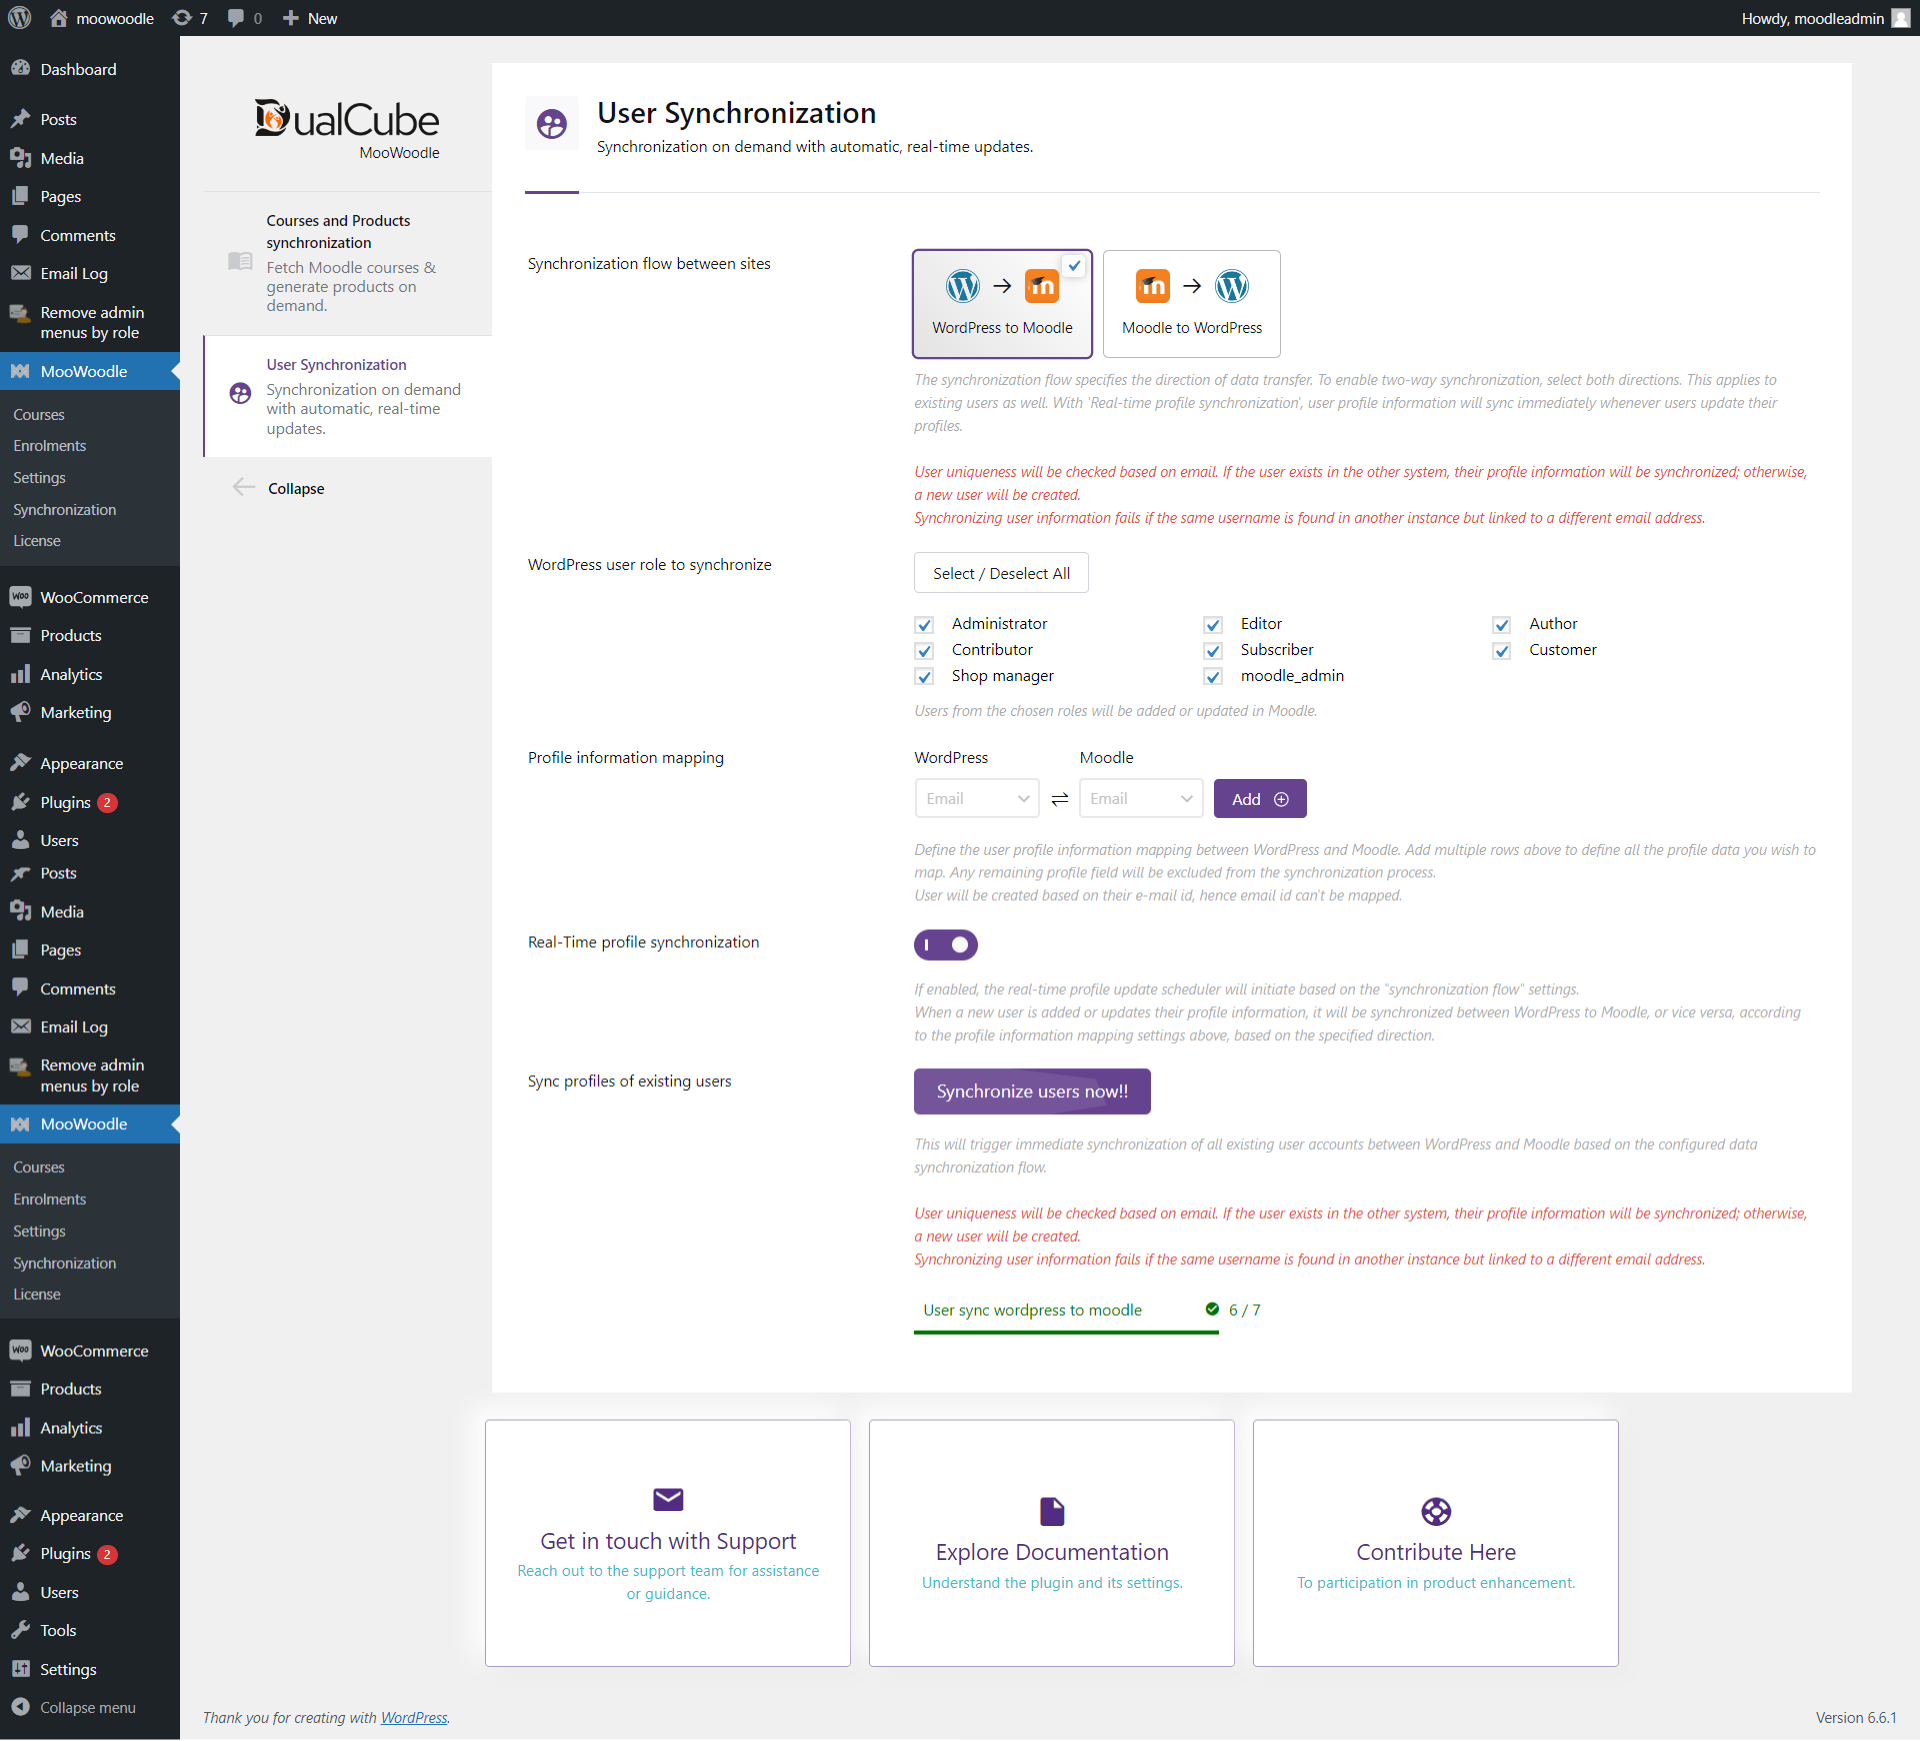The height and width of the screenshot is (1741, 1920).
Task: Click the swap arrows between mapping dropdowns
Action: (1060, 799)
